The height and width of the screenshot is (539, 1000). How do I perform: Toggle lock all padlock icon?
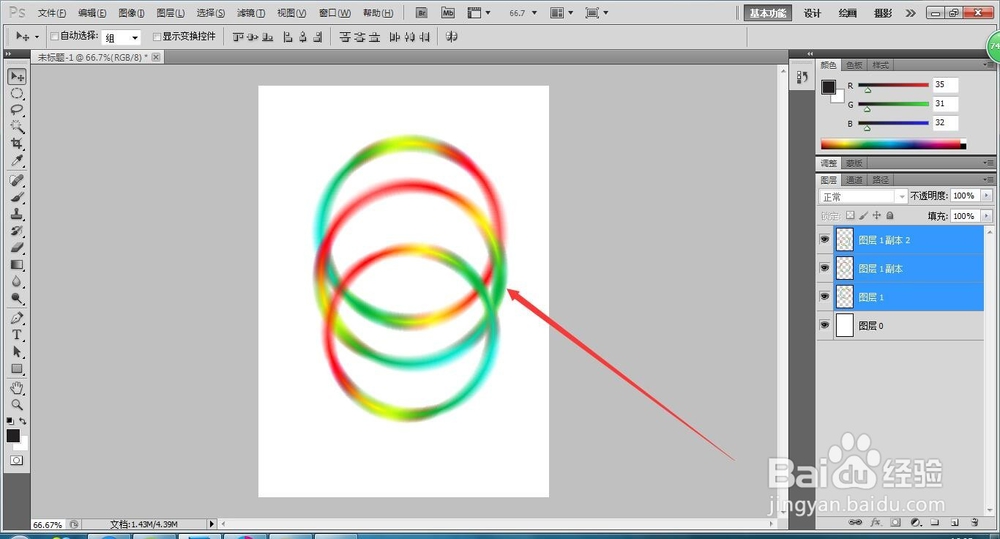pyautogui.click(x=890, y=216)
